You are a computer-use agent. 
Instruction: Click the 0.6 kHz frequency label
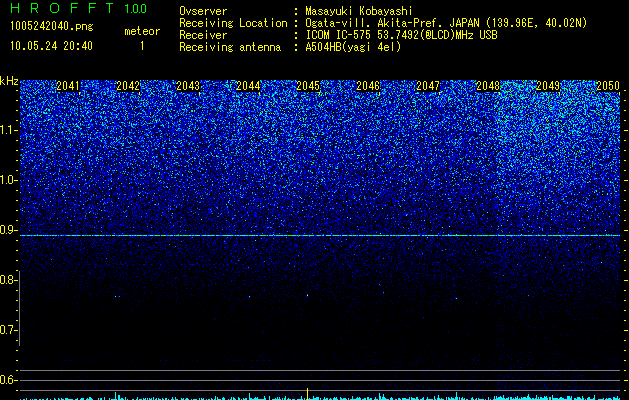tap(7, 380)
